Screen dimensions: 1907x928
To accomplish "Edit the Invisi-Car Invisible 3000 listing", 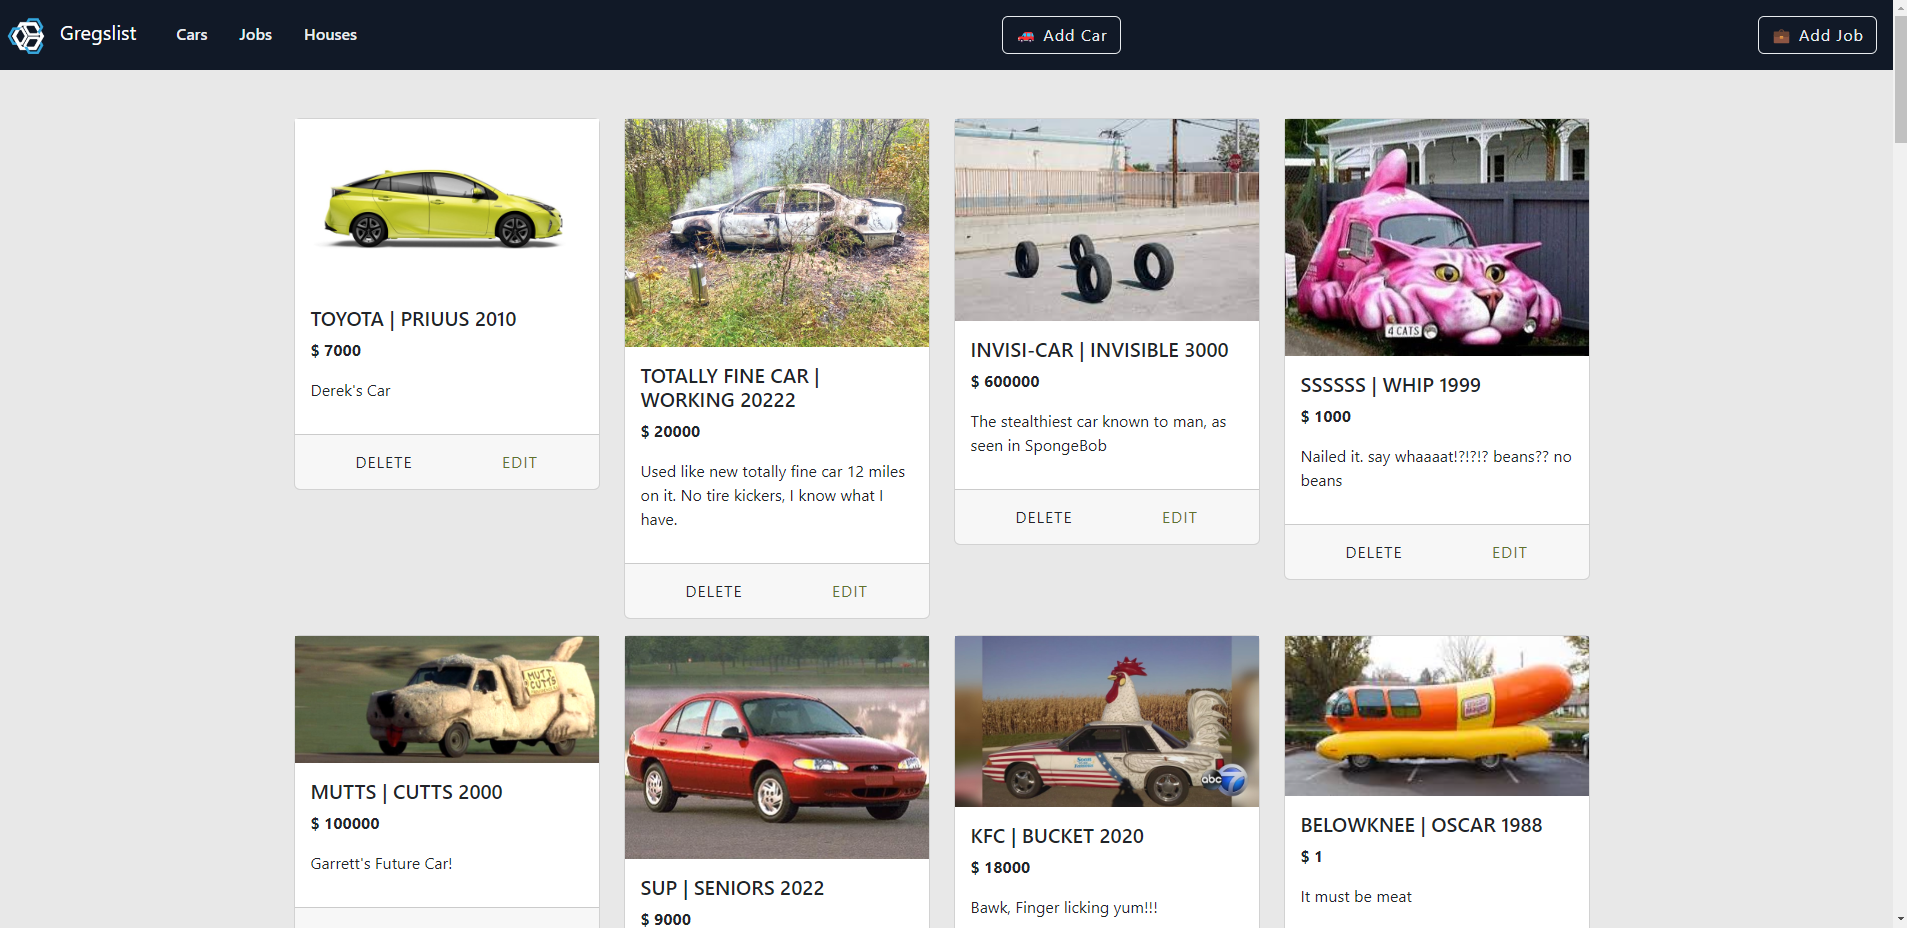I will coord(1179,518).
